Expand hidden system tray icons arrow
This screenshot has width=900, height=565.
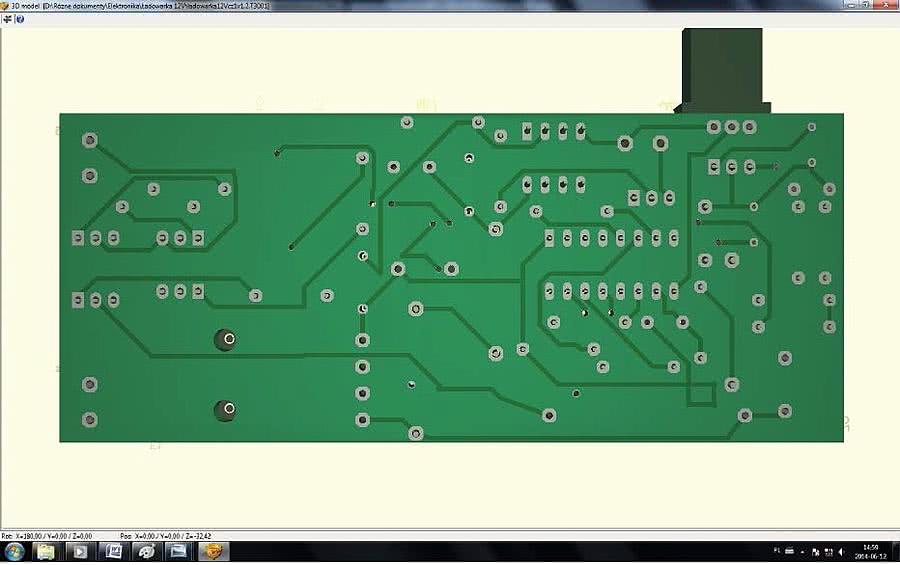pyautogui.click(x=805, y=551)
